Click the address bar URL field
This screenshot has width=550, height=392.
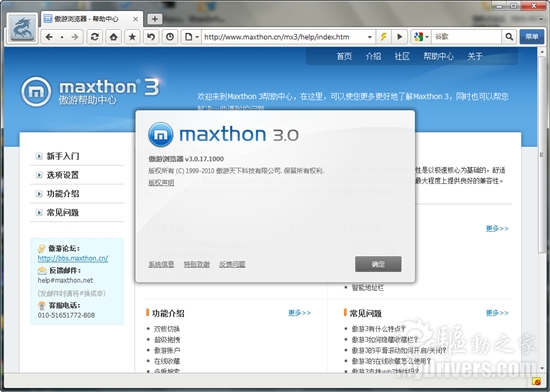point(283,37)
